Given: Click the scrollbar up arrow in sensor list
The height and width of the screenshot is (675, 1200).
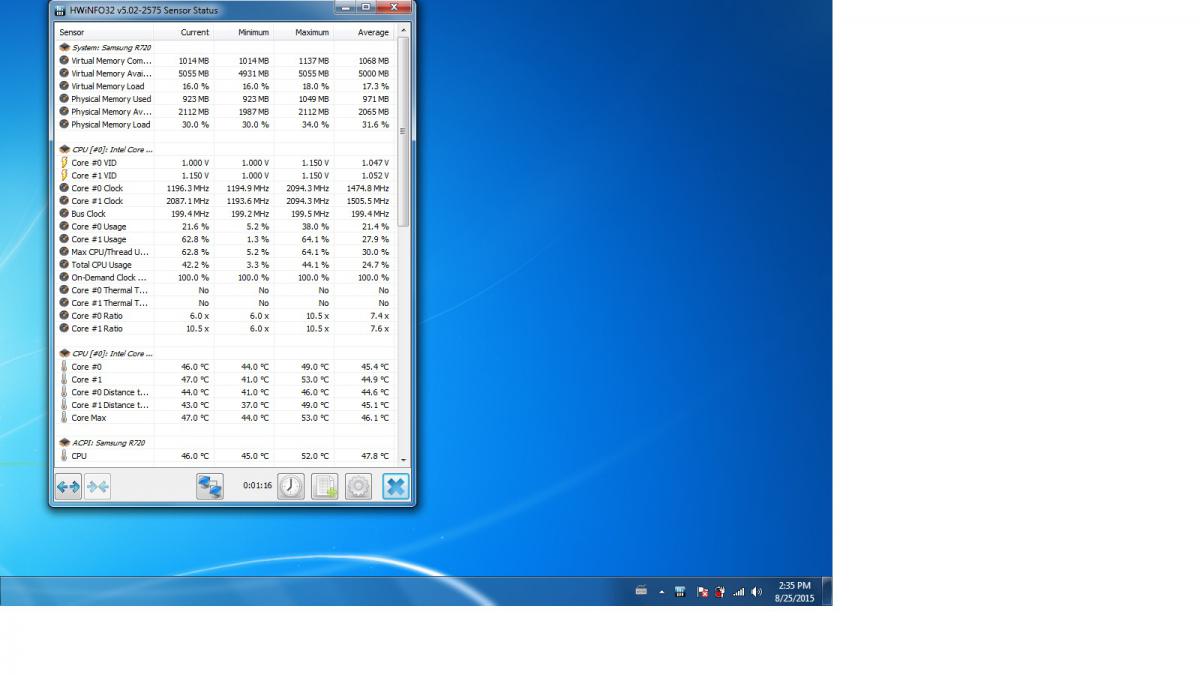Looking at the screenshot, I should 404,32.
